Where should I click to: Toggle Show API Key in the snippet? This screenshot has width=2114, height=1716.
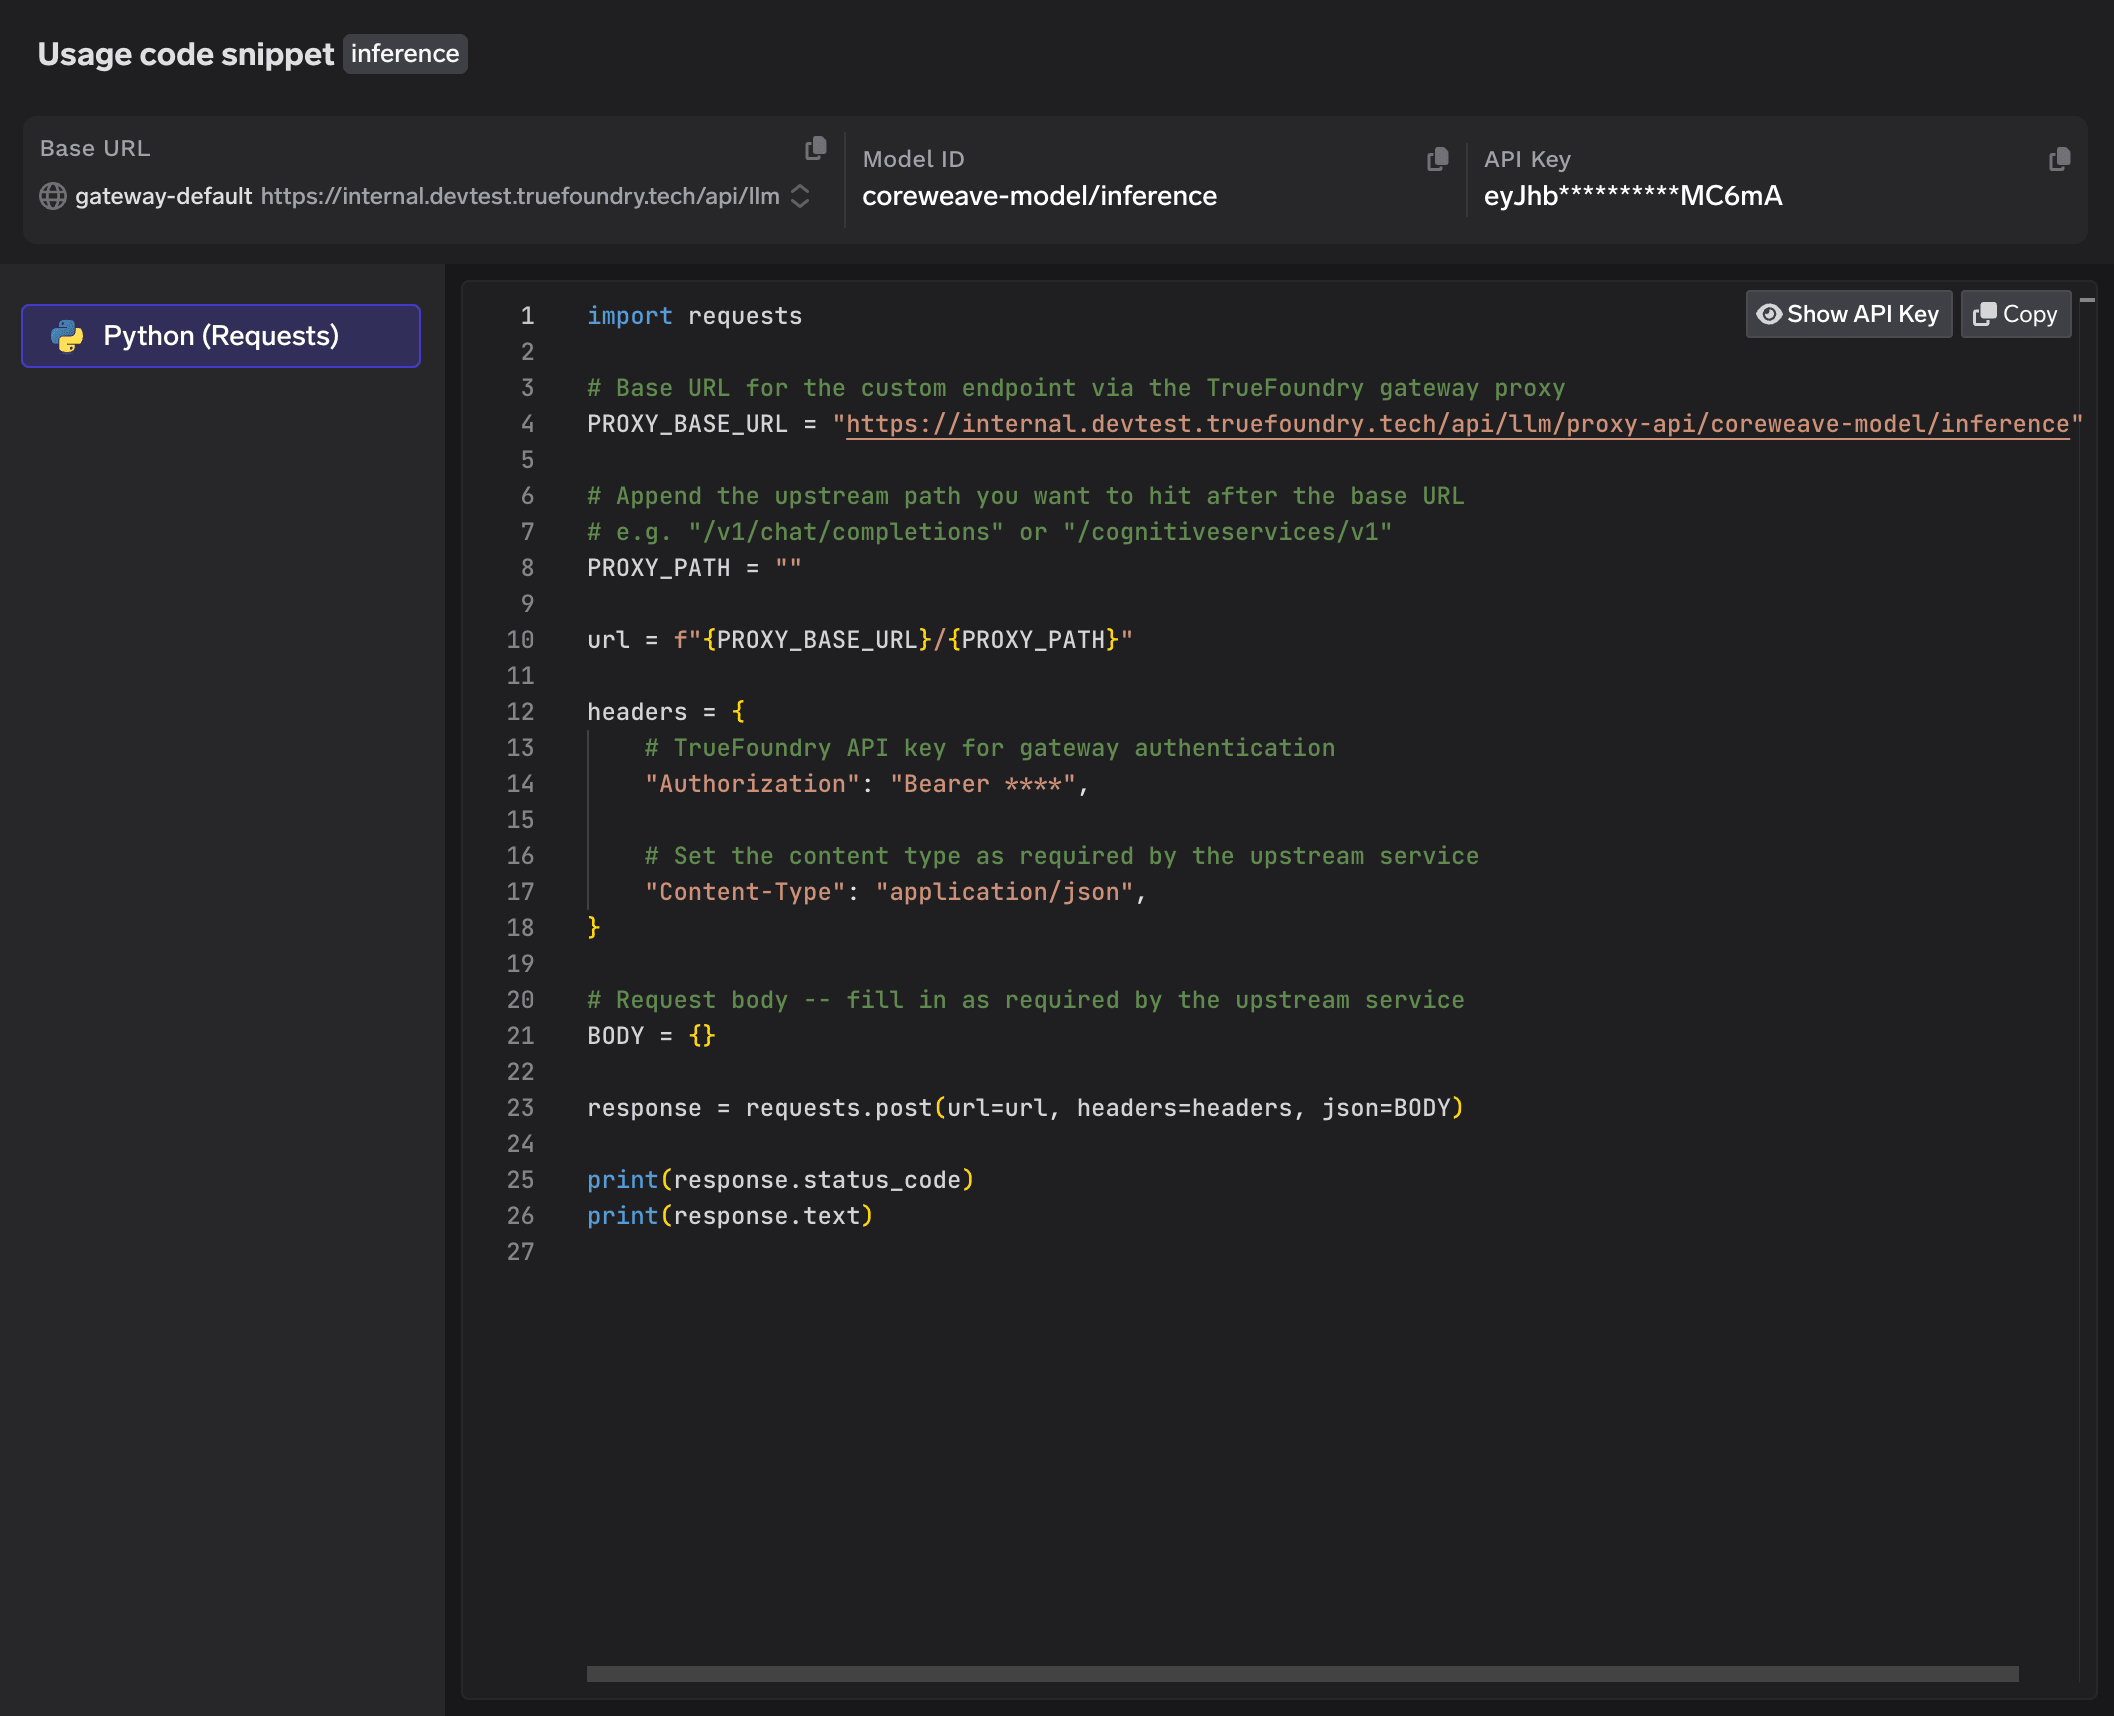click(x=1848, y=314)
